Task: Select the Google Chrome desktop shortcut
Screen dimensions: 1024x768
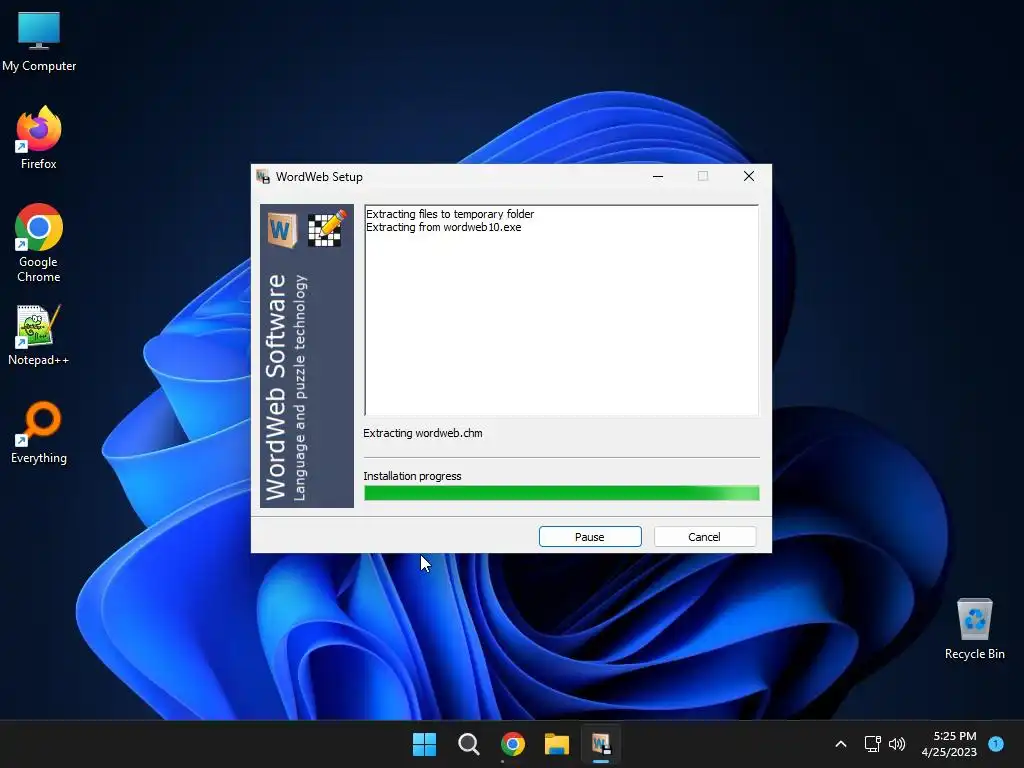Action: [39, 242]
